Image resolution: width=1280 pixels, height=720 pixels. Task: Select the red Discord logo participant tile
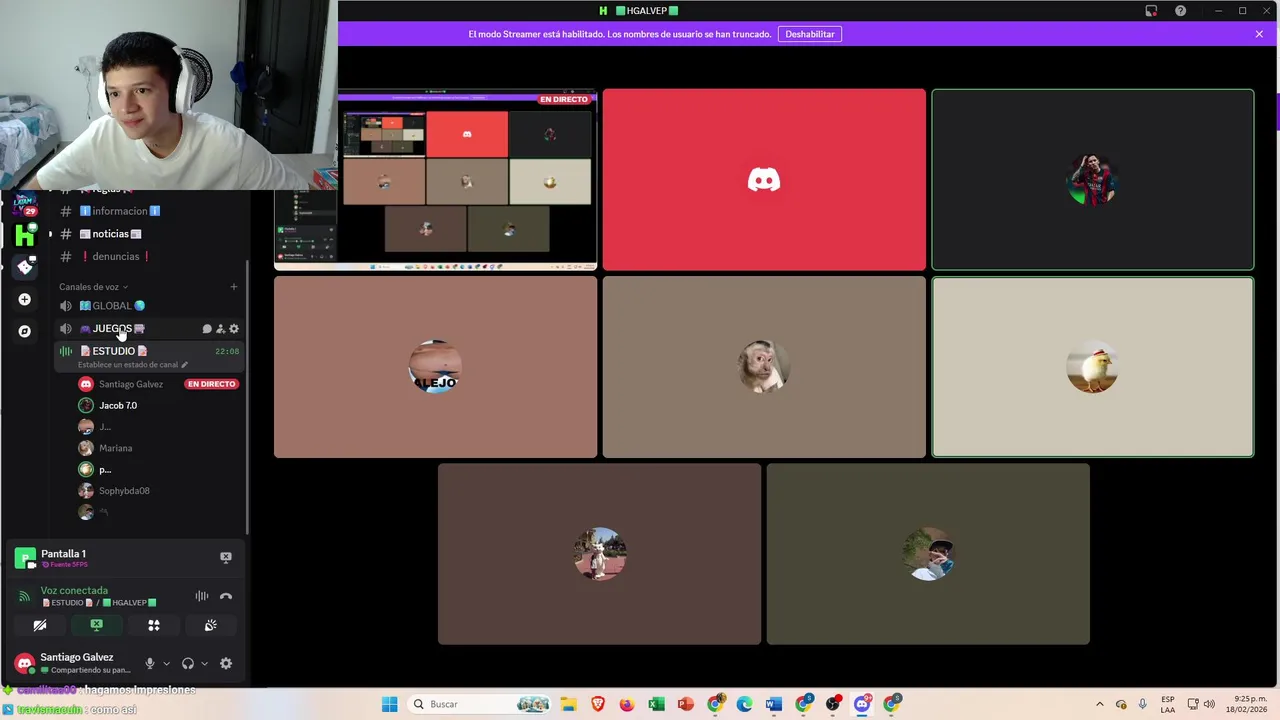(764, 180)
